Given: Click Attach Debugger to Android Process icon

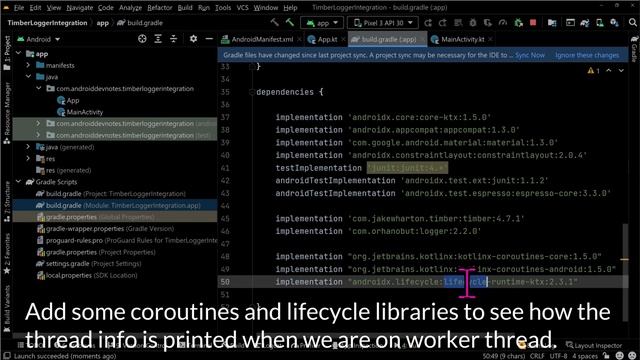Looking at the screenshot, I should click(518, 23).
